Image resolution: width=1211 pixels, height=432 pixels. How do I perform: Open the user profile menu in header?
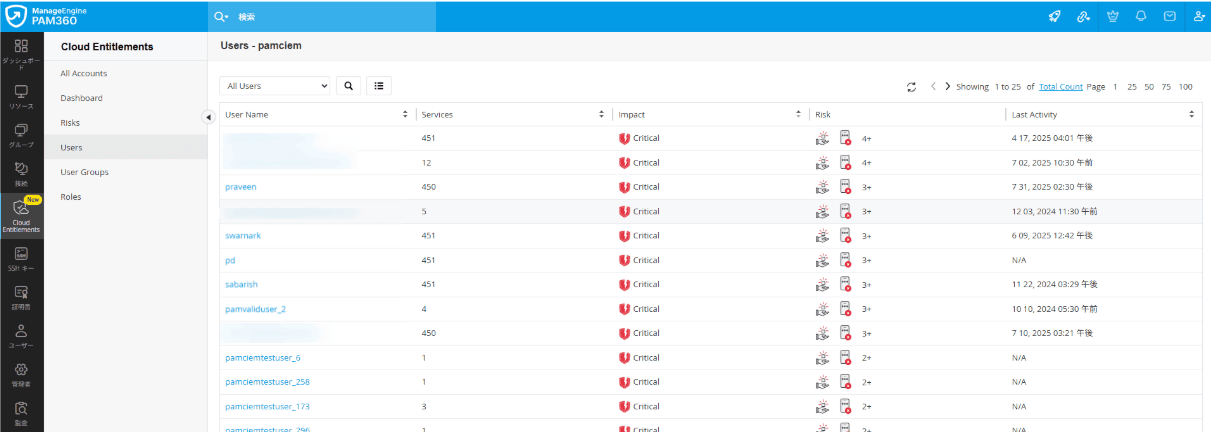(1199, 16)
